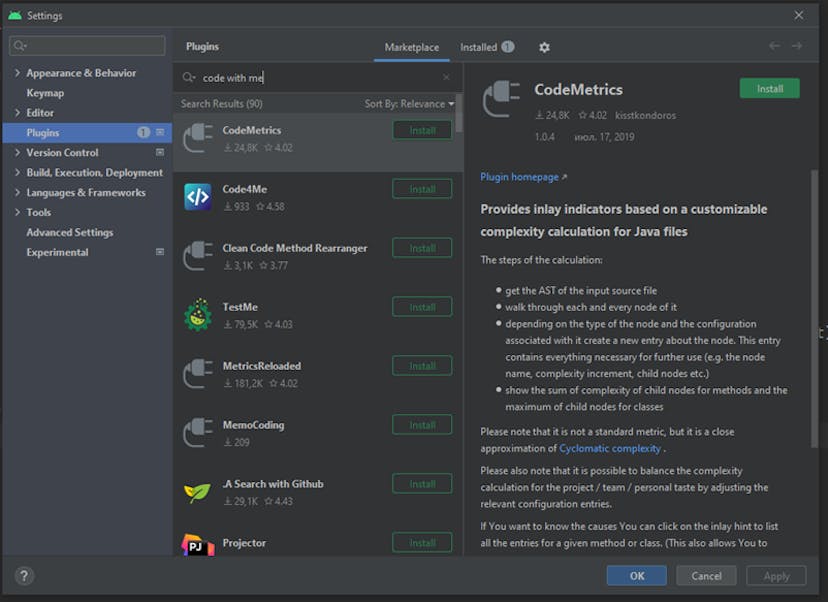Click the Code4Me plugin icon
Viewport: 828px width, 602px height.
click(x=197, y=197)
